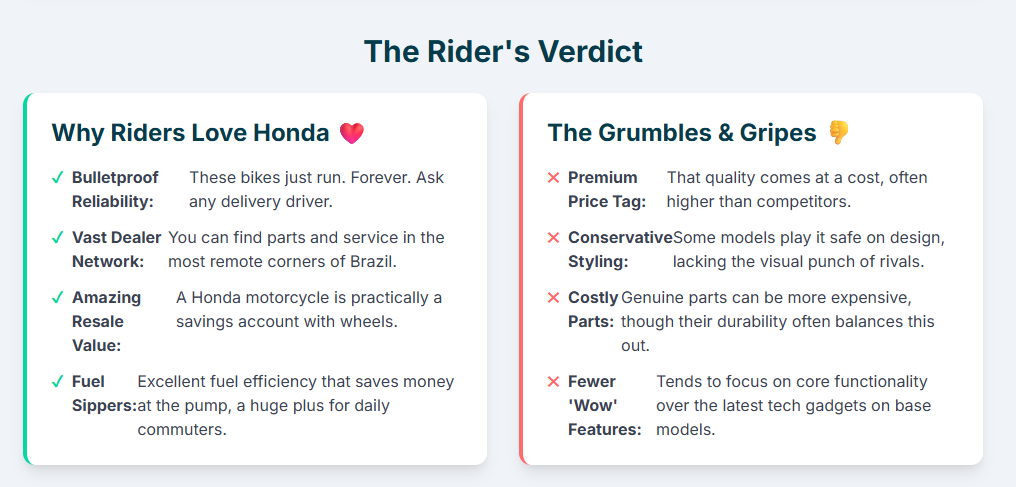Viewport: 1016px width, 487px height.
Task: Click the X mark beside Costly Parts
Action: [554, 298]
